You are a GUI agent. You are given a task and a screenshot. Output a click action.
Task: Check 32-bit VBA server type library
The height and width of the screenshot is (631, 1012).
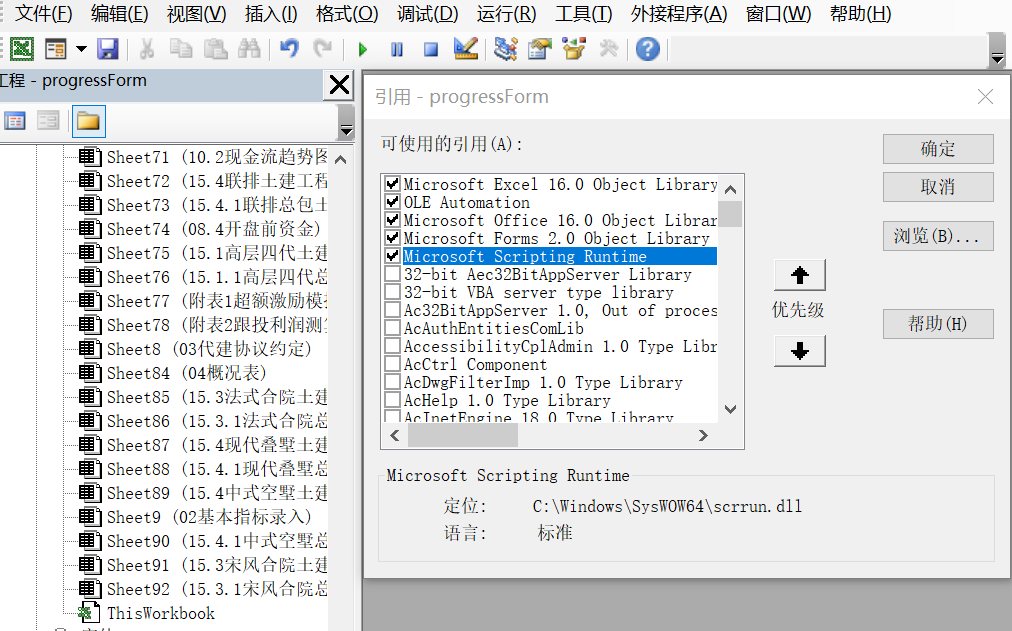tap(392, 292)
